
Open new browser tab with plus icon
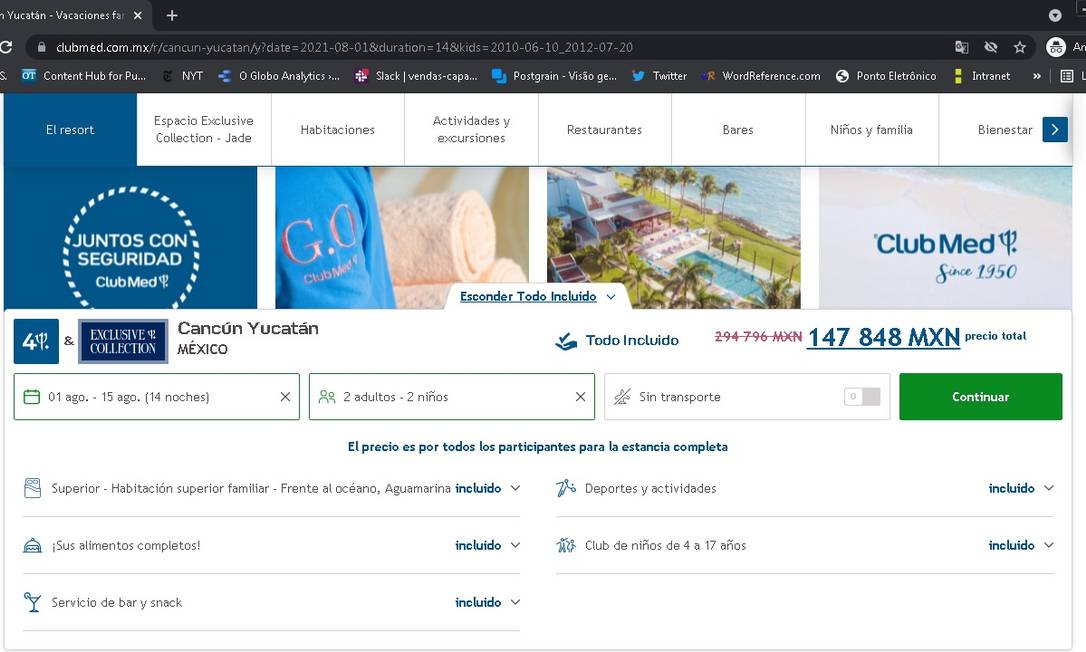click(172, 15)
